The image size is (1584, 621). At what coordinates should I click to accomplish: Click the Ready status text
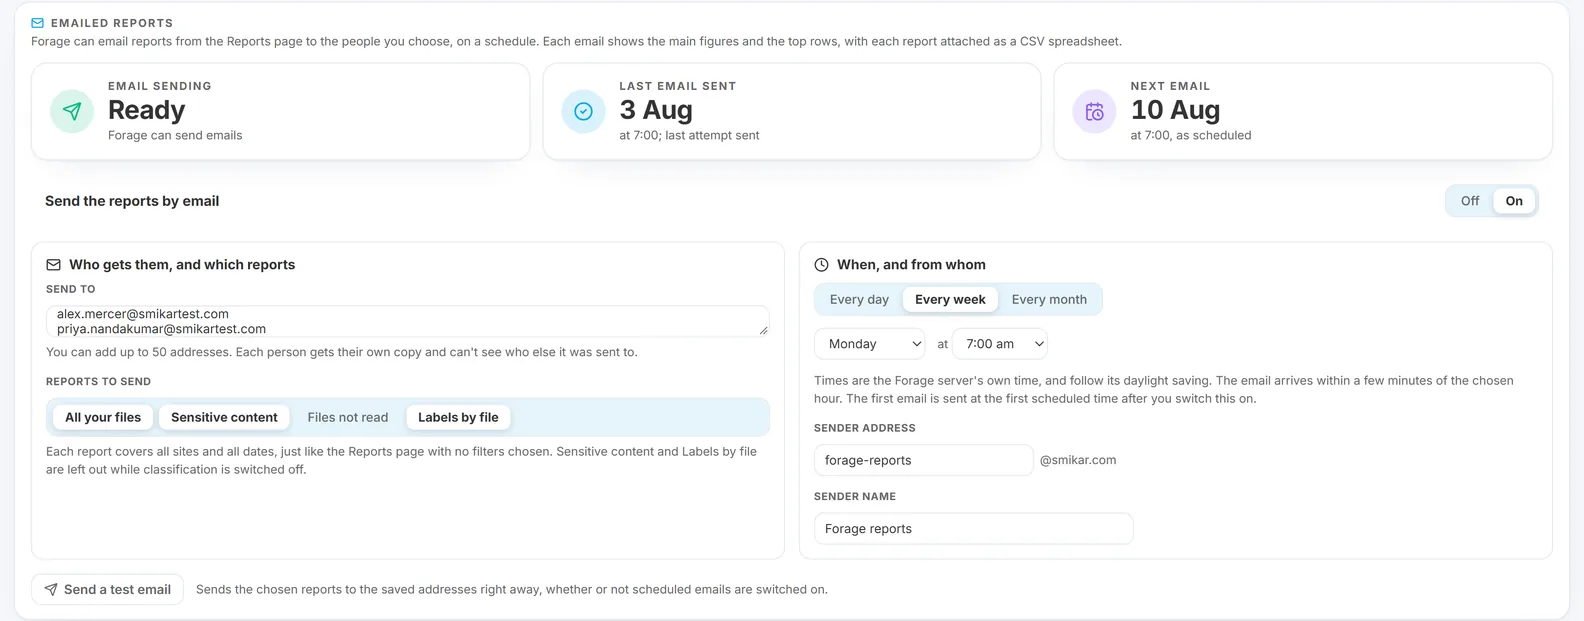tap(147, 110)
